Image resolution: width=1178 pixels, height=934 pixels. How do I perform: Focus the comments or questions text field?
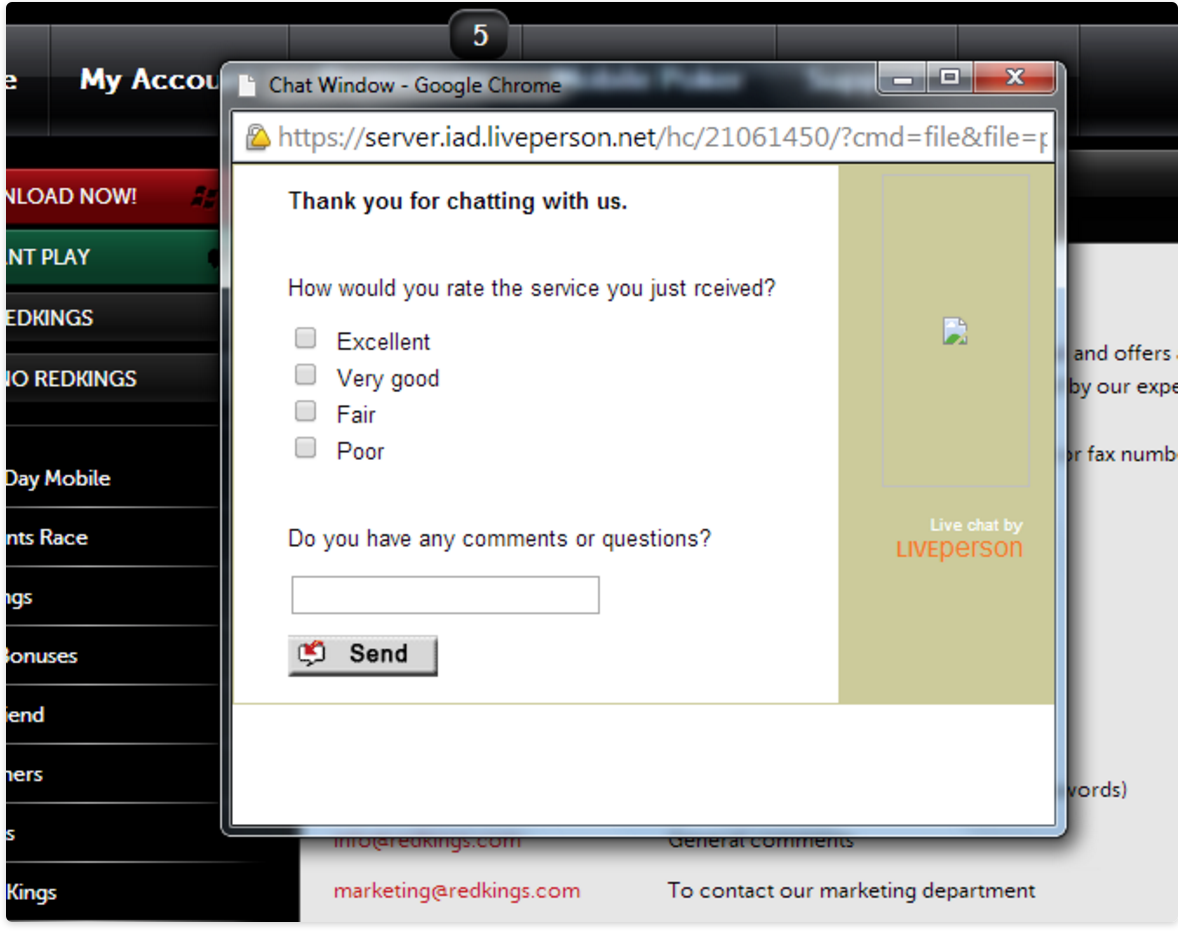446,595
